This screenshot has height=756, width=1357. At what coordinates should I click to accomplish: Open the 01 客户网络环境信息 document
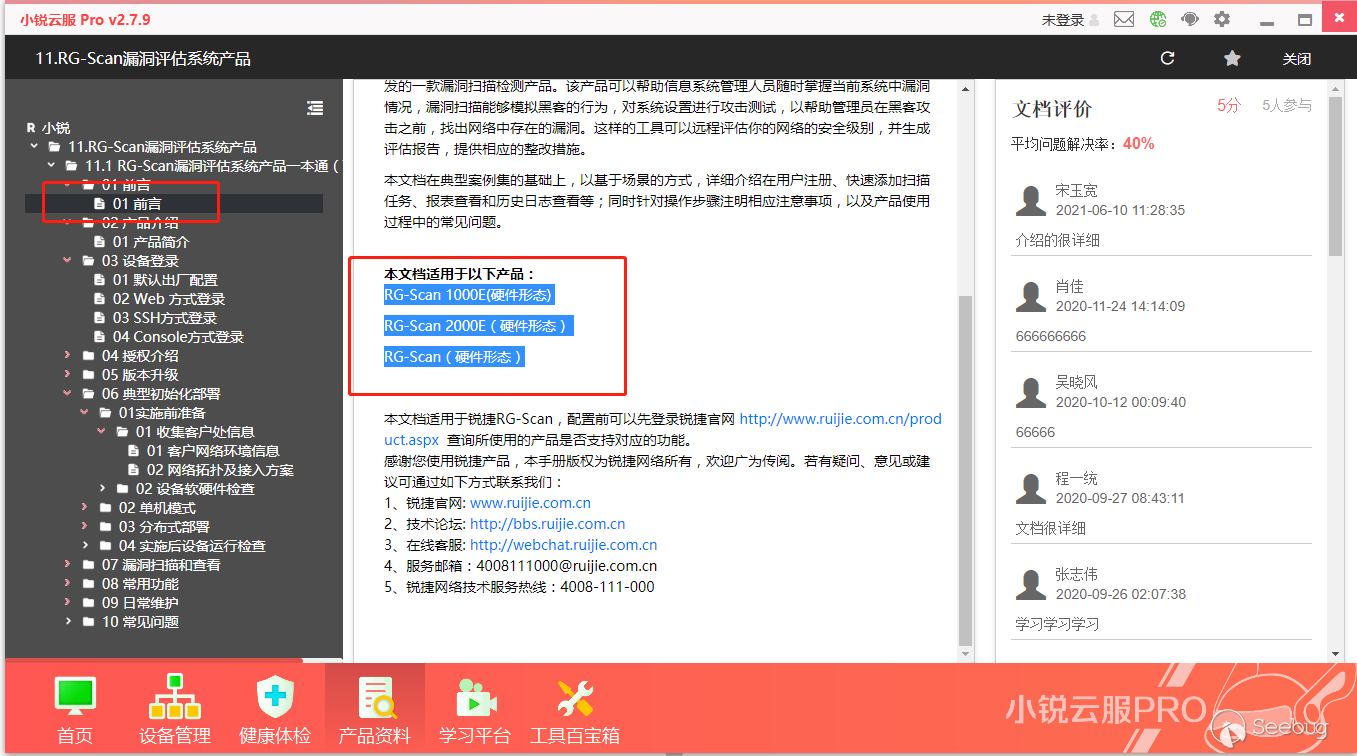point(212,451)
